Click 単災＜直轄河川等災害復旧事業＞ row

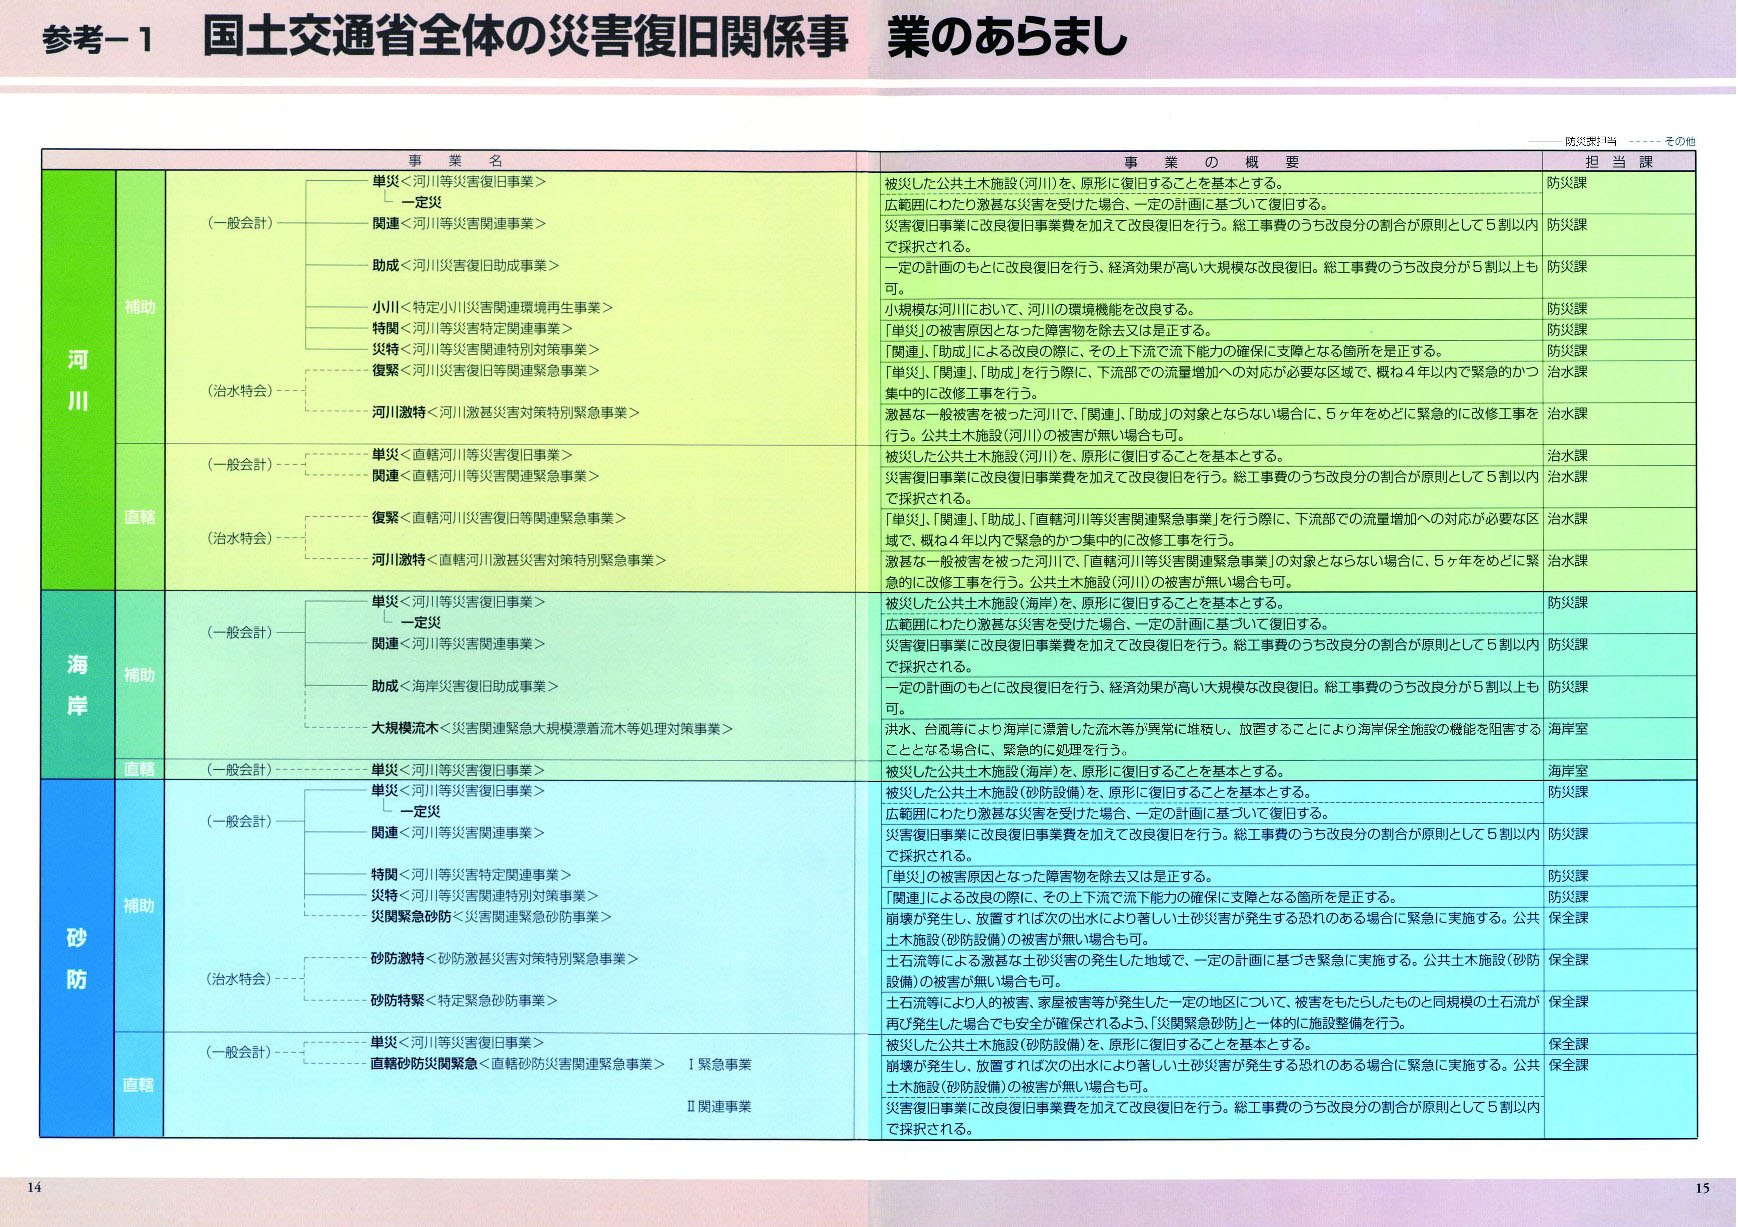(x=472, y=455)
